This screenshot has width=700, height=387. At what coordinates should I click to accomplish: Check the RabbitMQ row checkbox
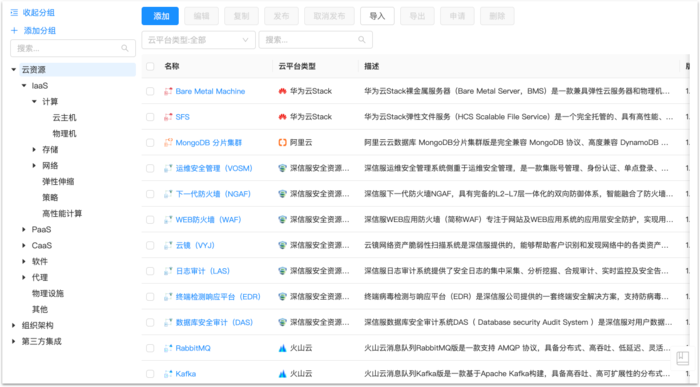tap(150, 348)
